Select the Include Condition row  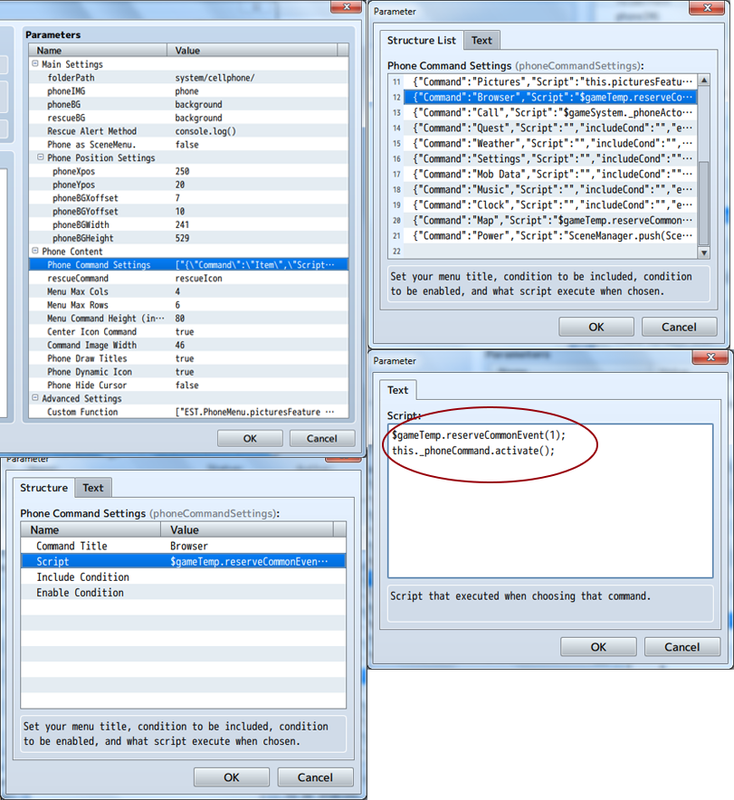pyautogui.click(x=183, y=577)
